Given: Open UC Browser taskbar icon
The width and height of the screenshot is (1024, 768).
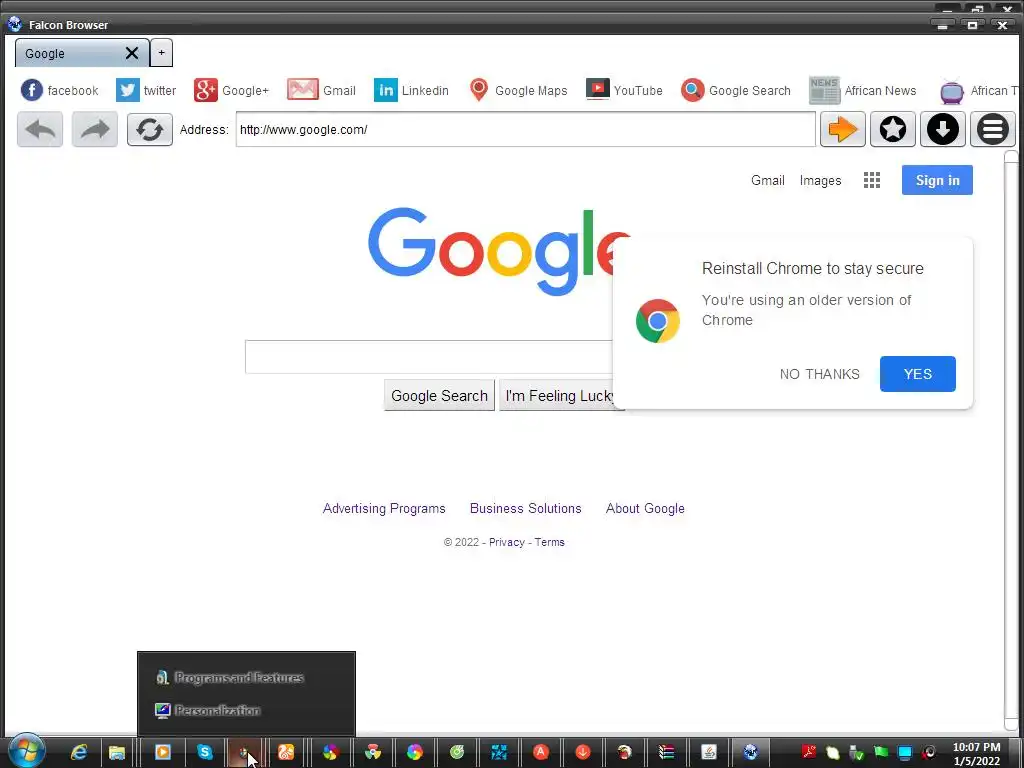Looking at the screenshot, I should [x=286, y=752].
